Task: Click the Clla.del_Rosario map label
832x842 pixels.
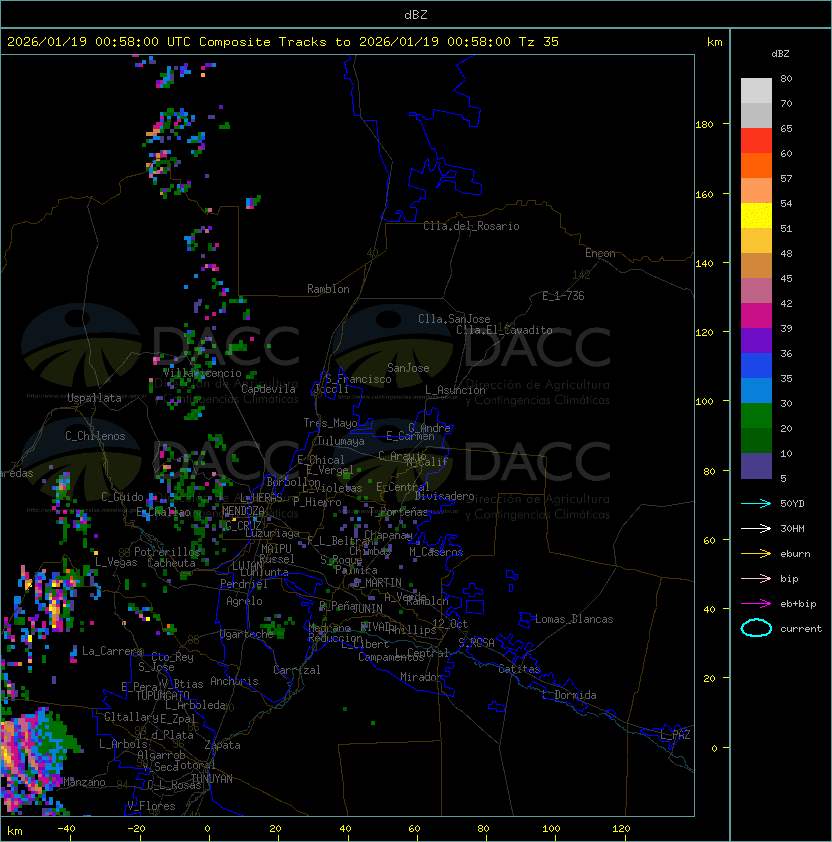Action: pos(471,226)
